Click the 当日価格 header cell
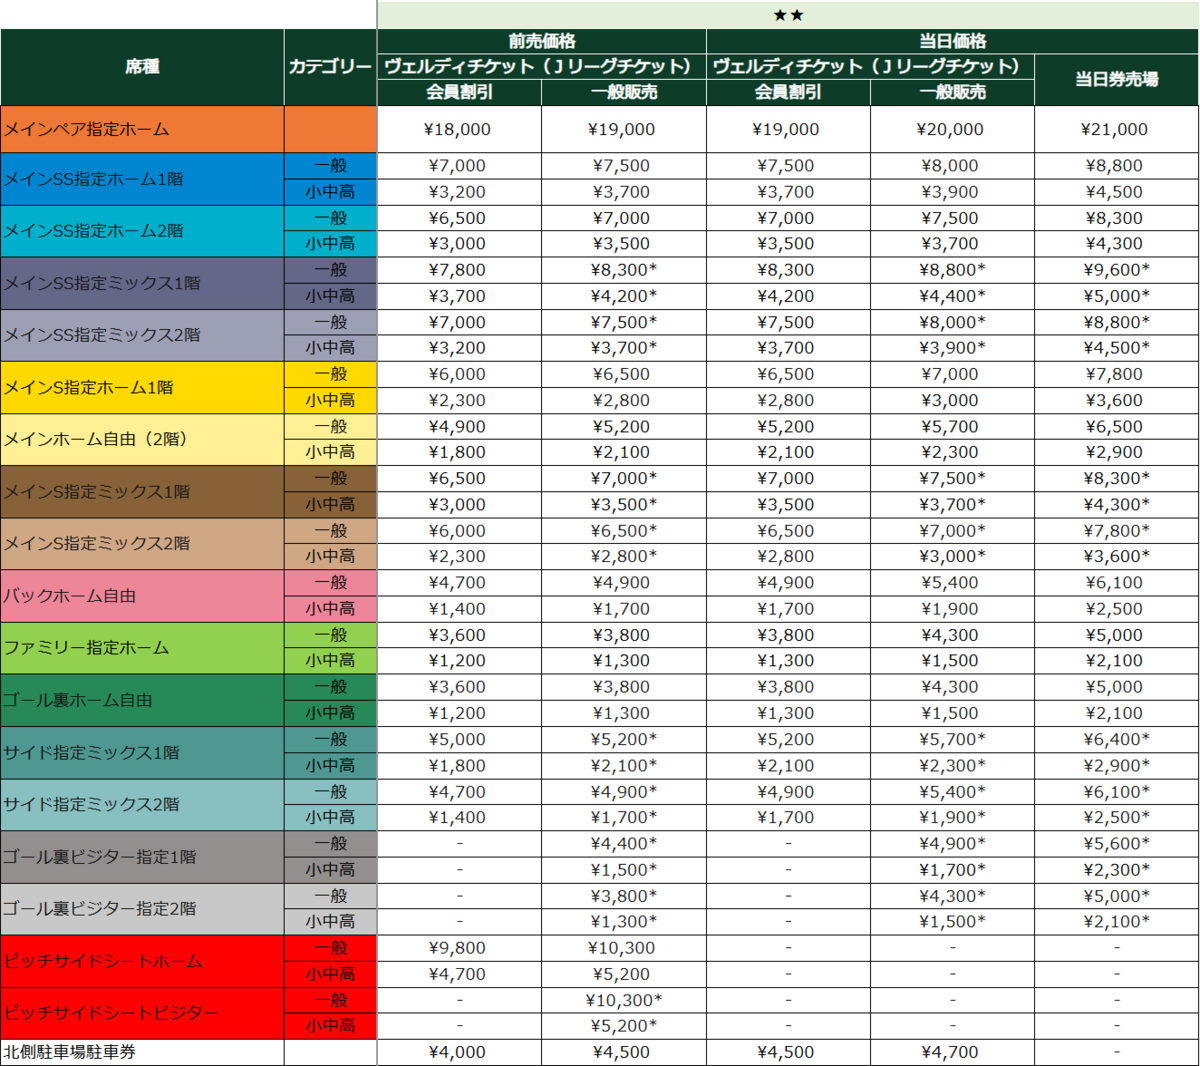 [x=952, y=41]
